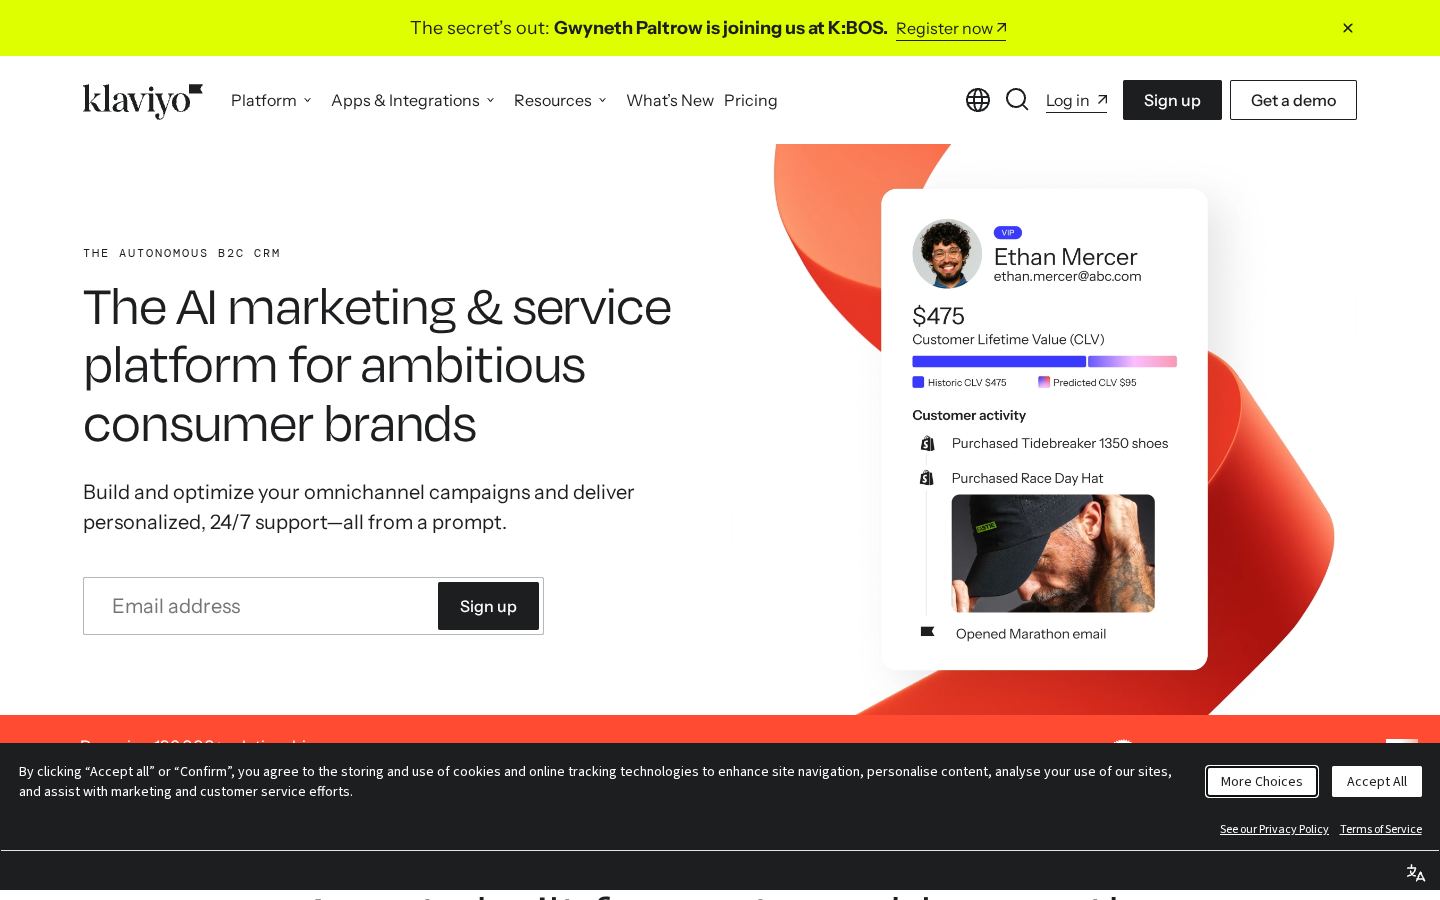Click the Predicted CLV pink bar
1440x900 pixels.
tap(1132, 361)
